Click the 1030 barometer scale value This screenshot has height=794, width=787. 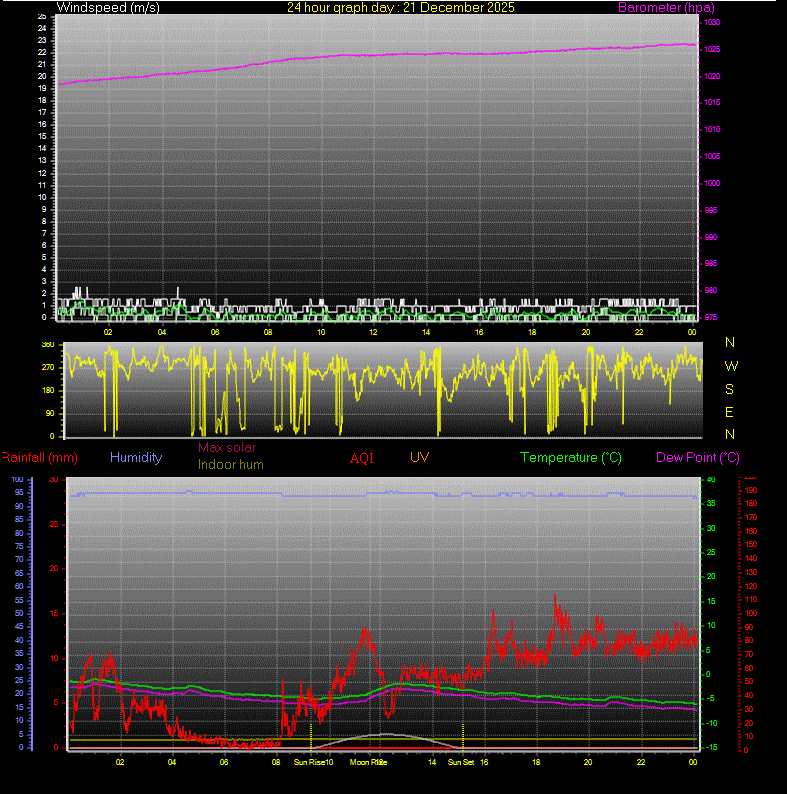[712, 22]
